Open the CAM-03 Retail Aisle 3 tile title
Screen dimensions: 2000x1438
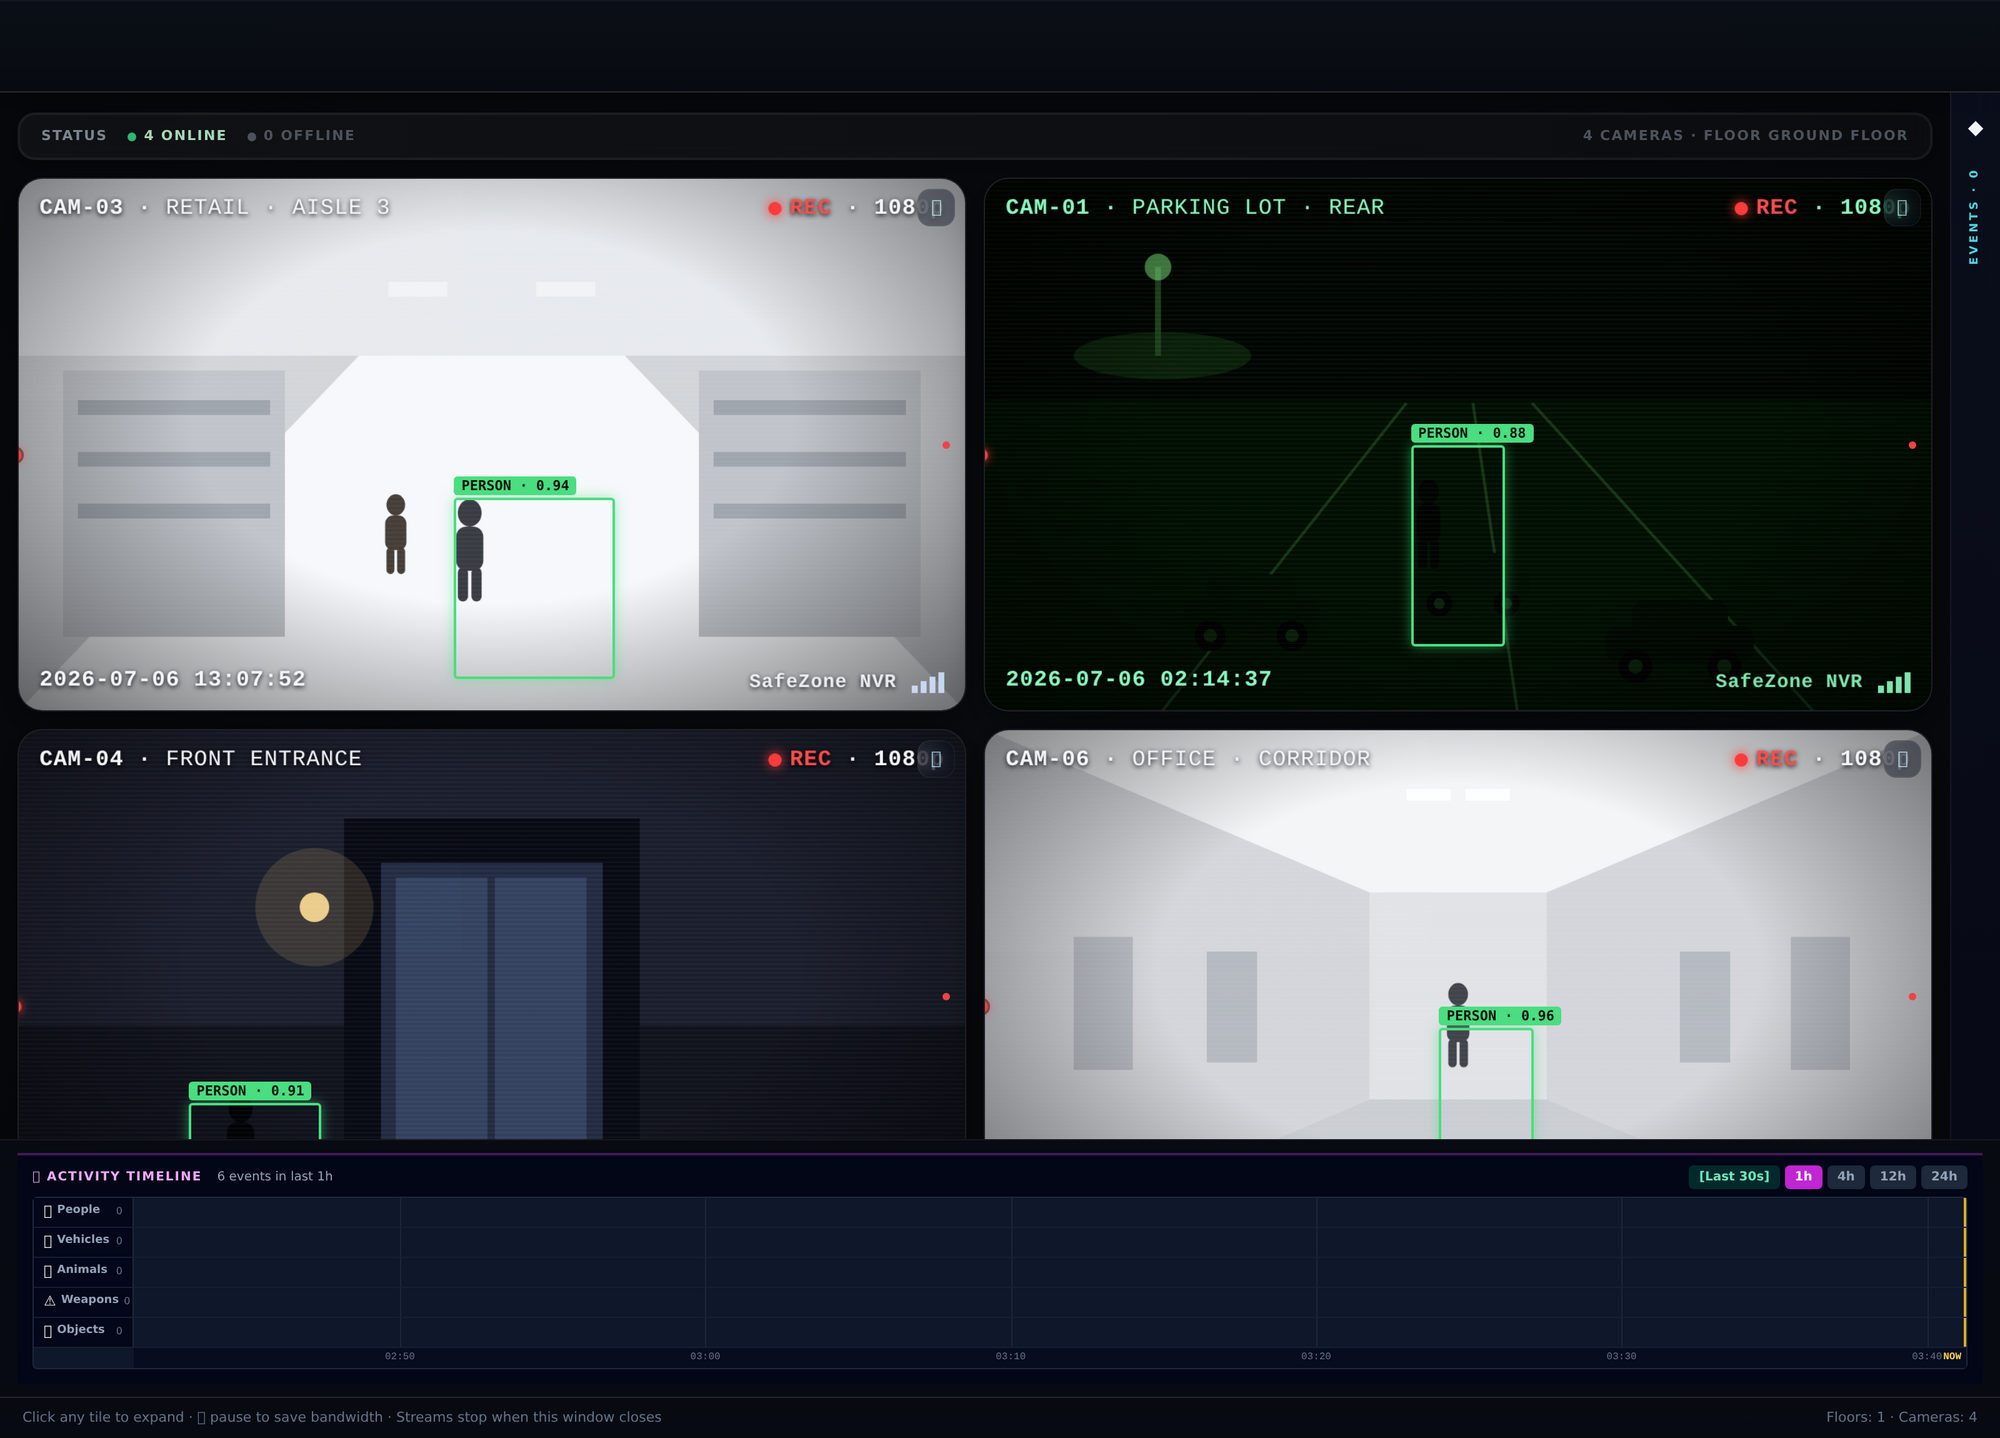point(215,207)
